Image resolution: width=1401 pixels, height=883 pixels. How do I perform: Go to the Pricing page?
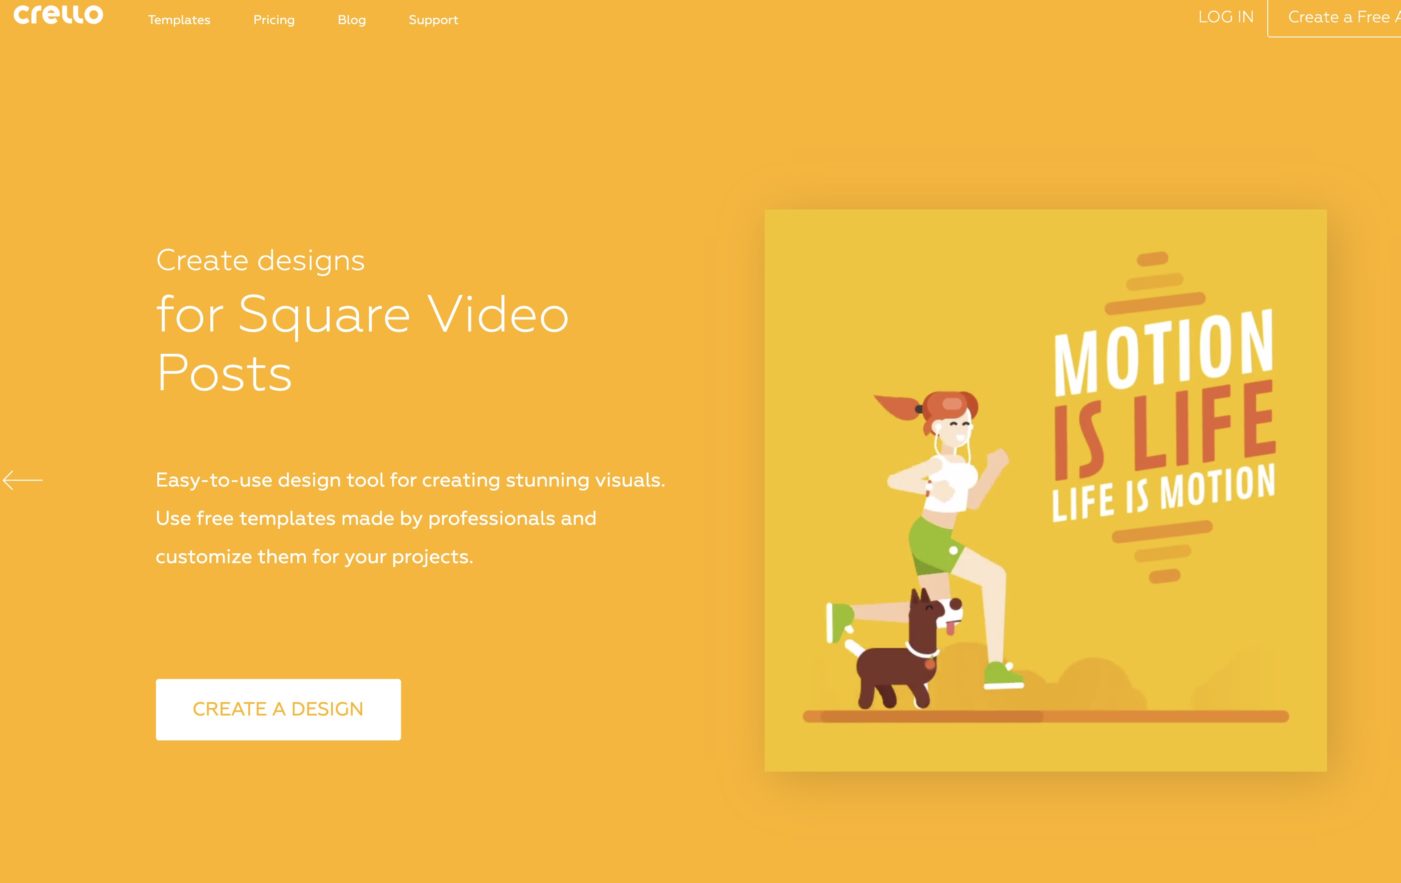tap(273, 20)
